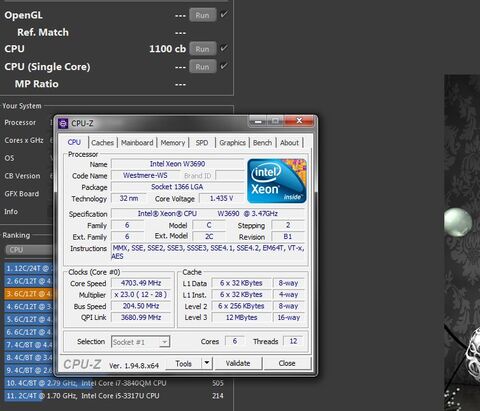This screenshot has height=411, width=480.
Task: Click the rendered scene preview image
Action: [462, 243]
